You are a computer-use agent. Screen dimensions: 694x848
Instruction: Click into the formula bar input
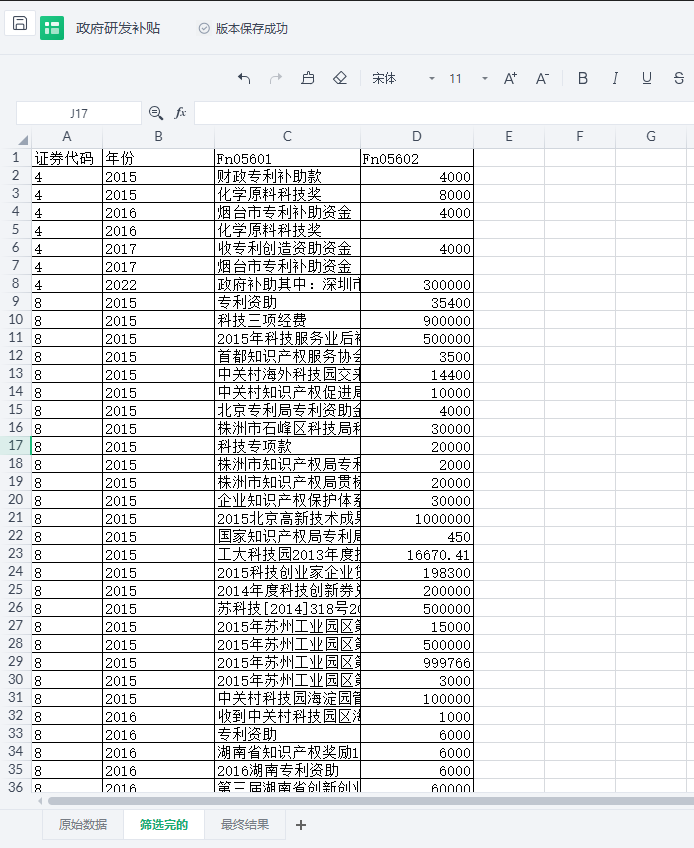(444, 113)
